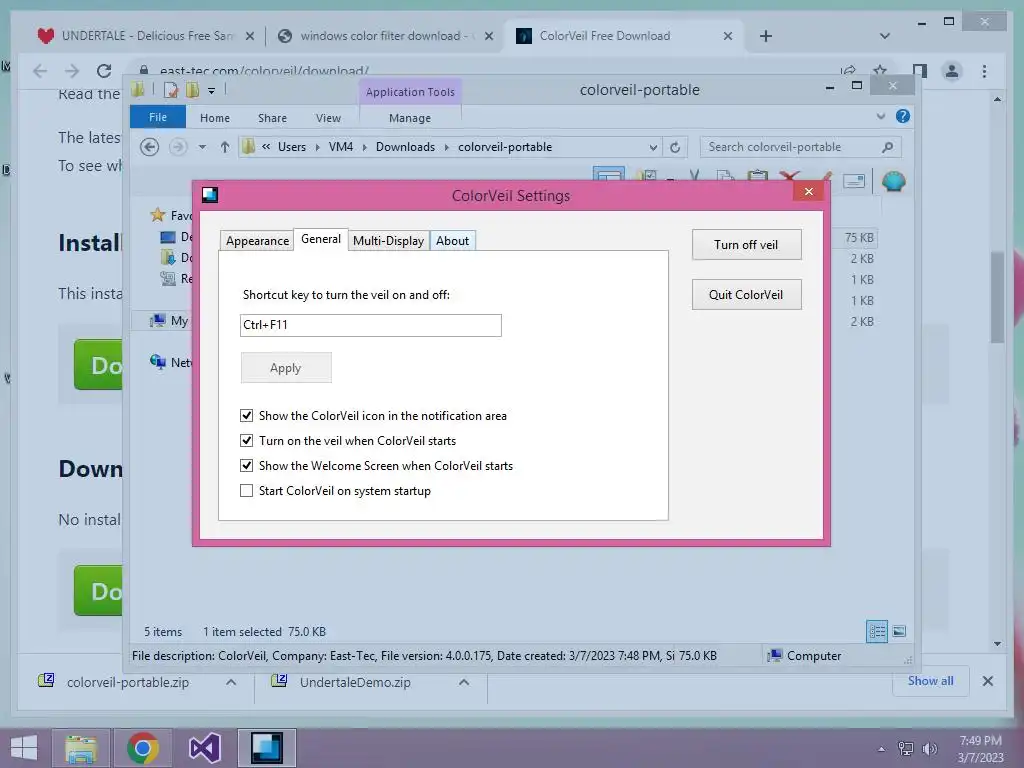Click the New folder icon in quick access toolbar
The image size is (1024, 768).
192,90
